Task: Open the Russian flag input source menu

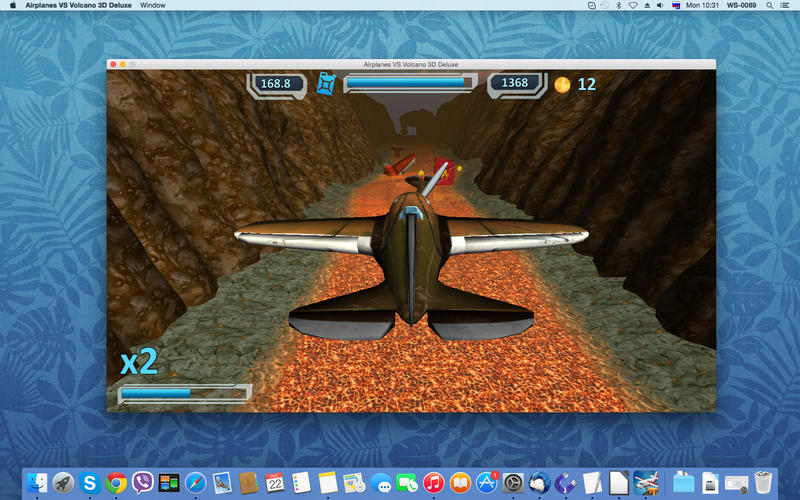Action: [676, 5]
